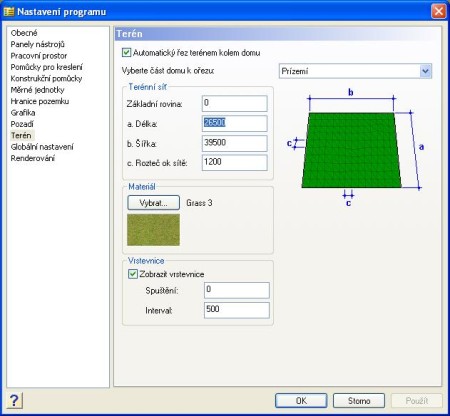Toggle Automatický řez terénem kolem domu checkbox
The width and height of the screenshot is (450, 416).
coord(126,53)
